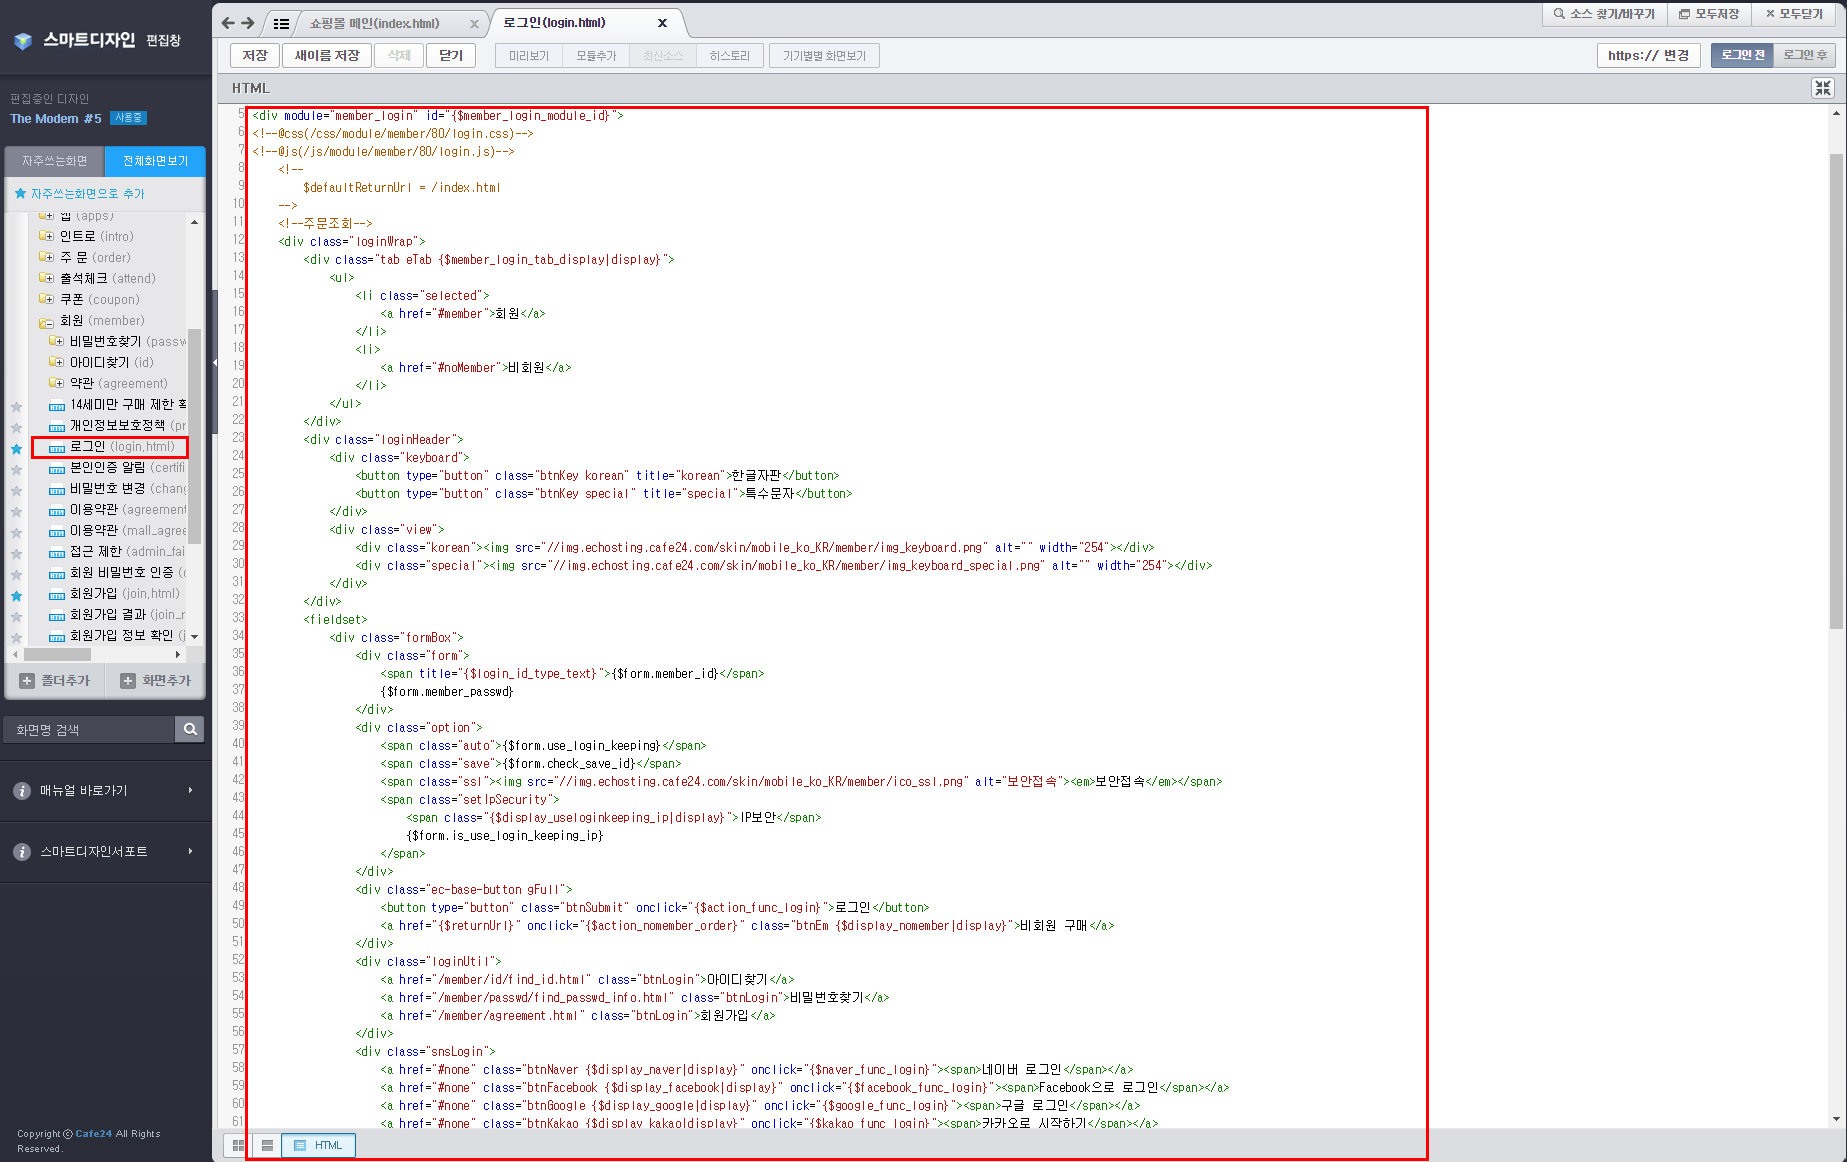The image size is (1847, 1162).
Task: Toggle favorite star for 개인정보보호정책
Action: (17, 427)
